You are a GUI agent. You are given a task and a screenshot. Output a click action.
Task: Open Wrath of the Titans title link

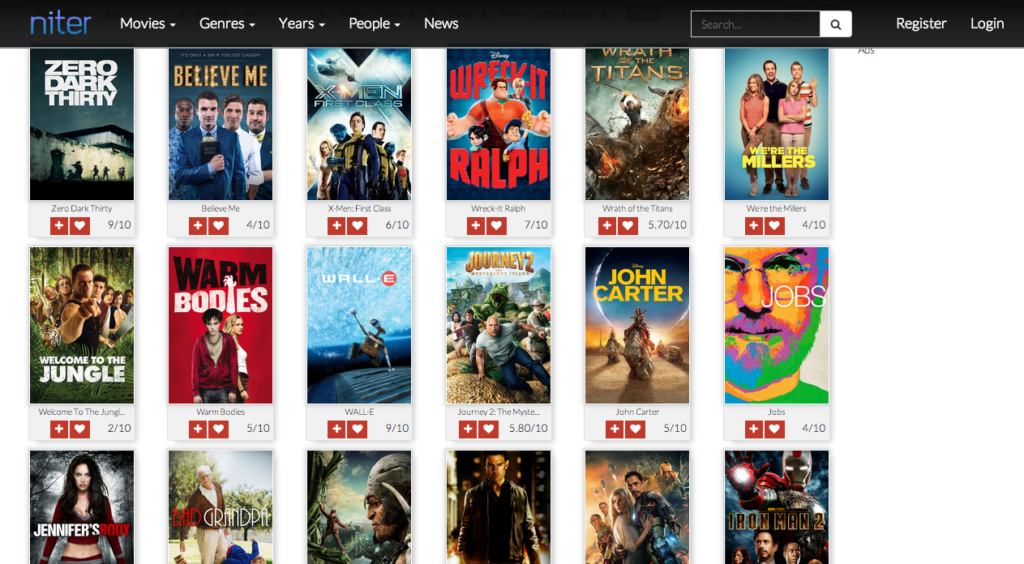[x=637, y=209]
